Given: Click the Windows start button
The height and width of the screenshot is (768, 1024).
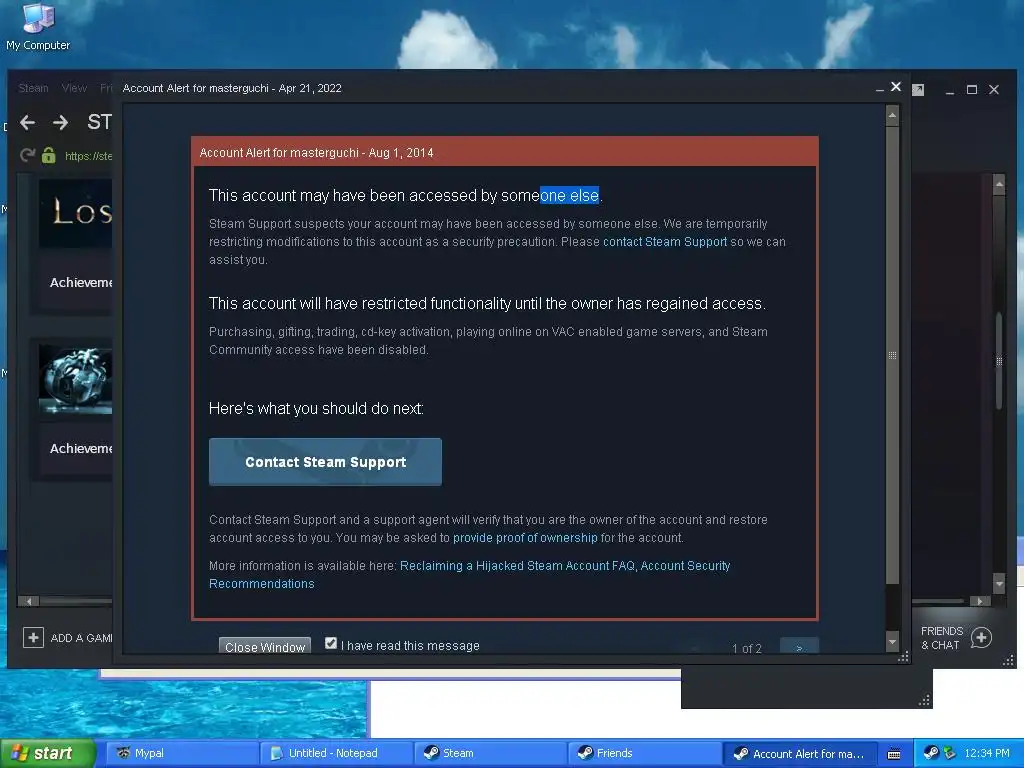Looking at the screenshot, I should coord(48,754).
